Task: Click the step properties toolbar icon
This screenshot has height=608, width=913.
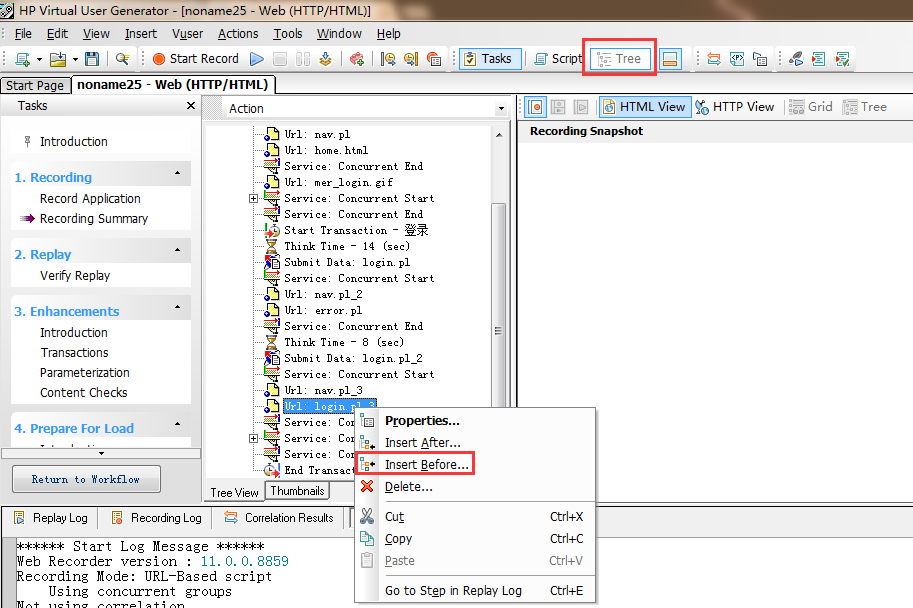Action: pyautogui.click(x=760, y=59)
